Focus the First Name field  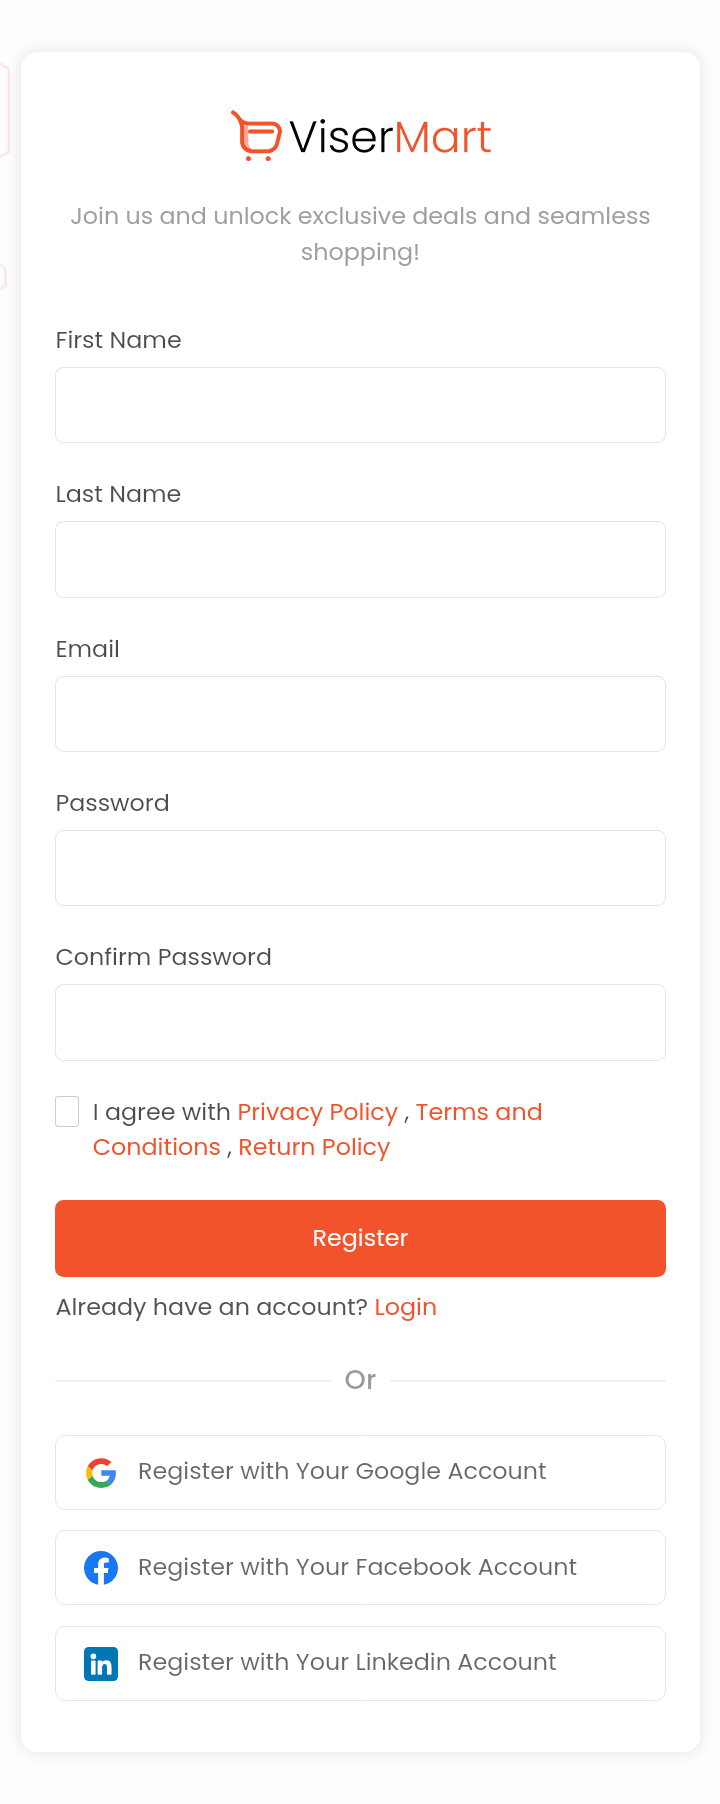tap(360, 405)
